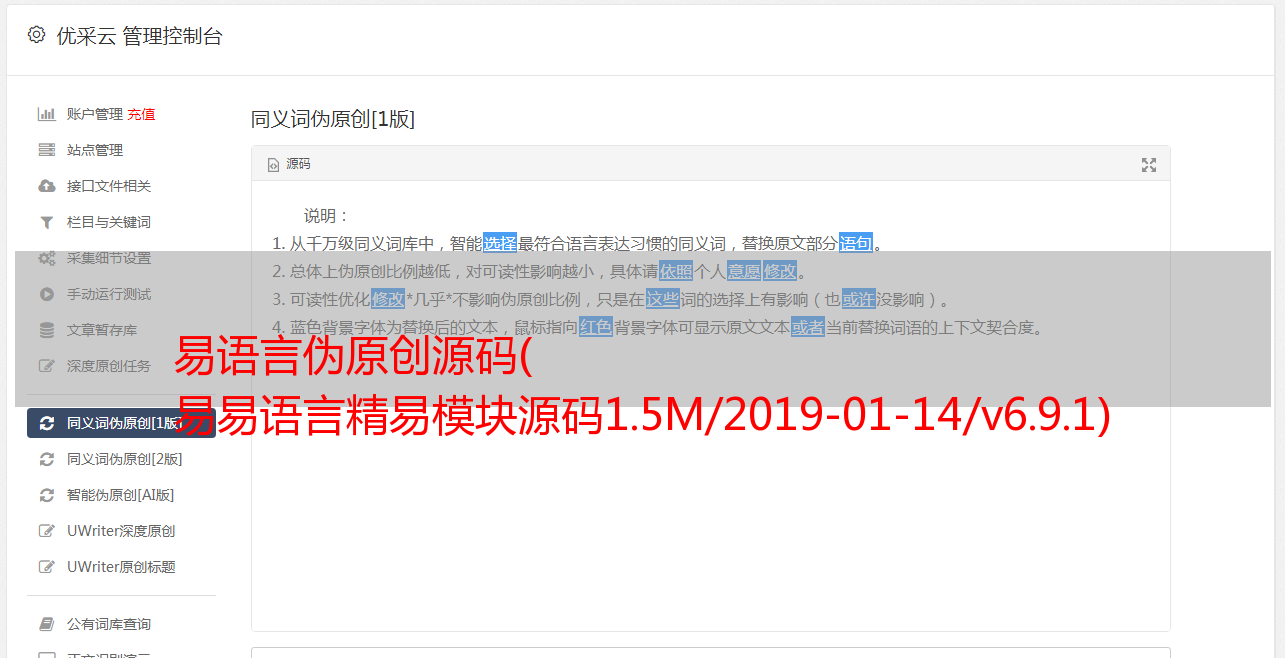Viewport: 1285px width, 658px height.
Task: Open 账户管理 bar chart icon
Action: (46, 114)
